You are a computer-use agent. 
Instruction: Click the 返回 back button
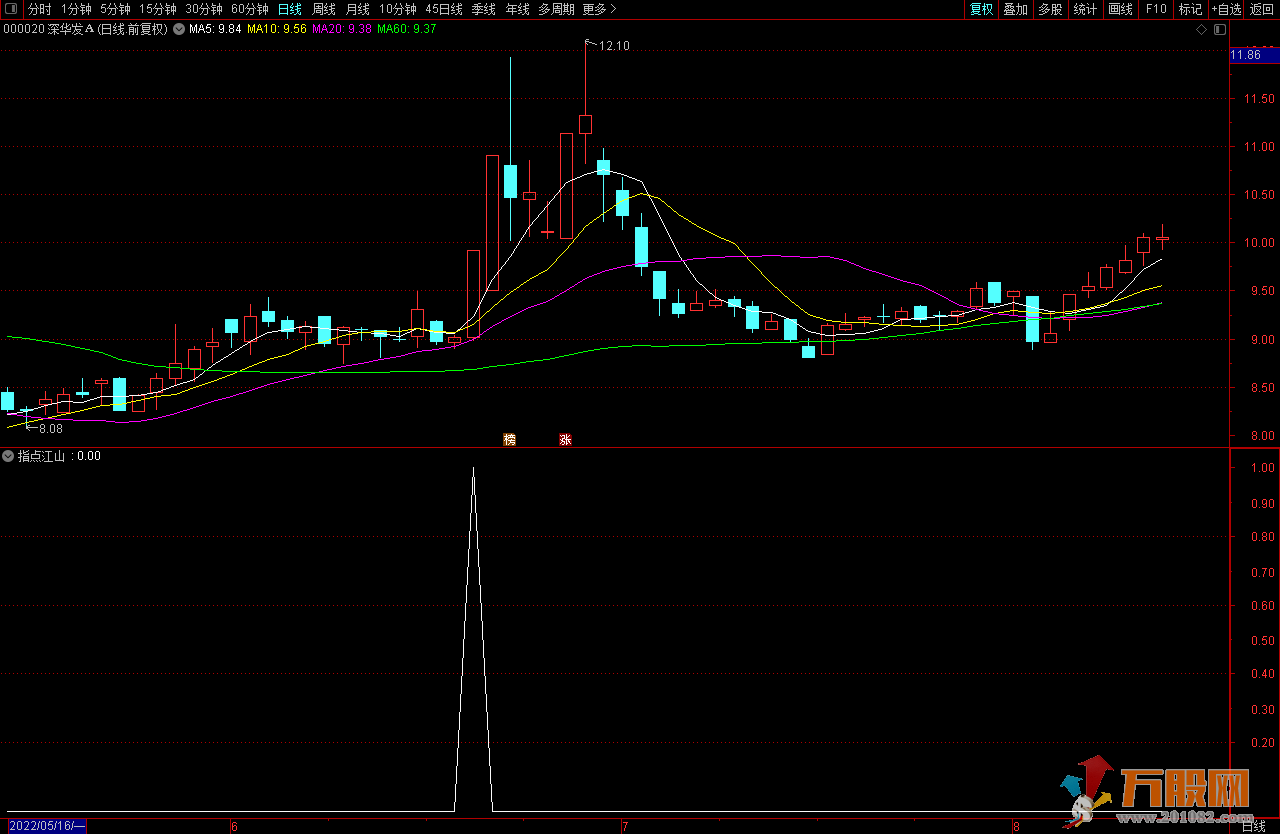[x=1262, y=9]
